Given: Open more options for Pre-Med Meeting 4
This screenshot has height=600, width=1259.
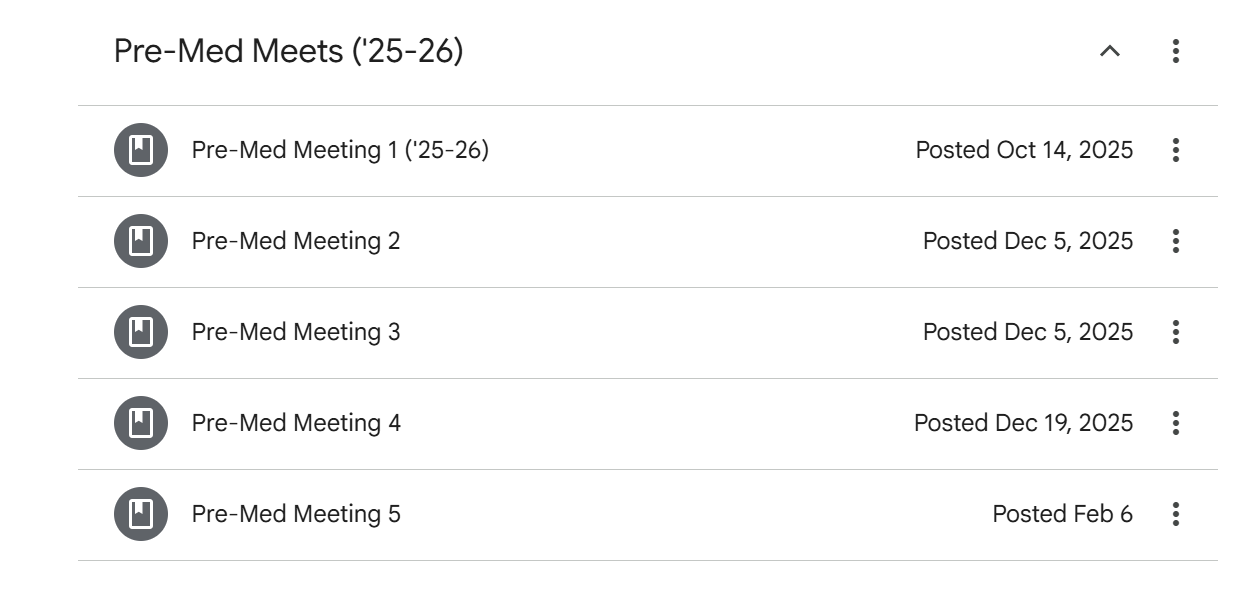Looking at the screenshot, I should (1175, 424).
